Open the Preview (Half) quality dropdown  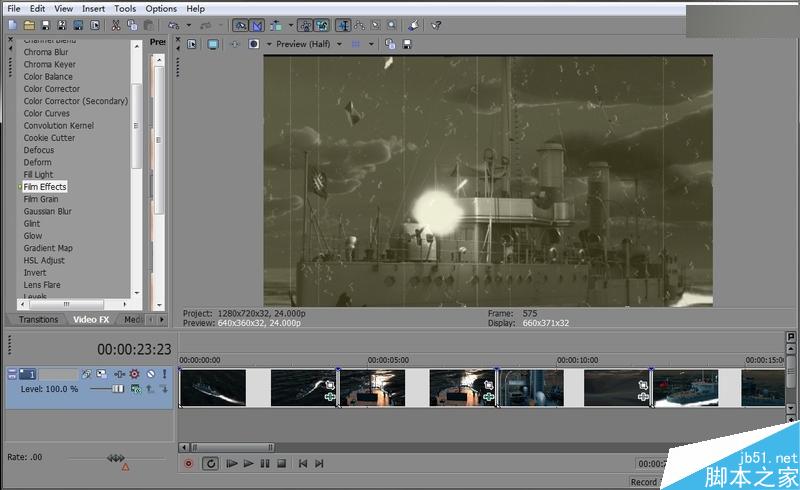click(309, 44)
